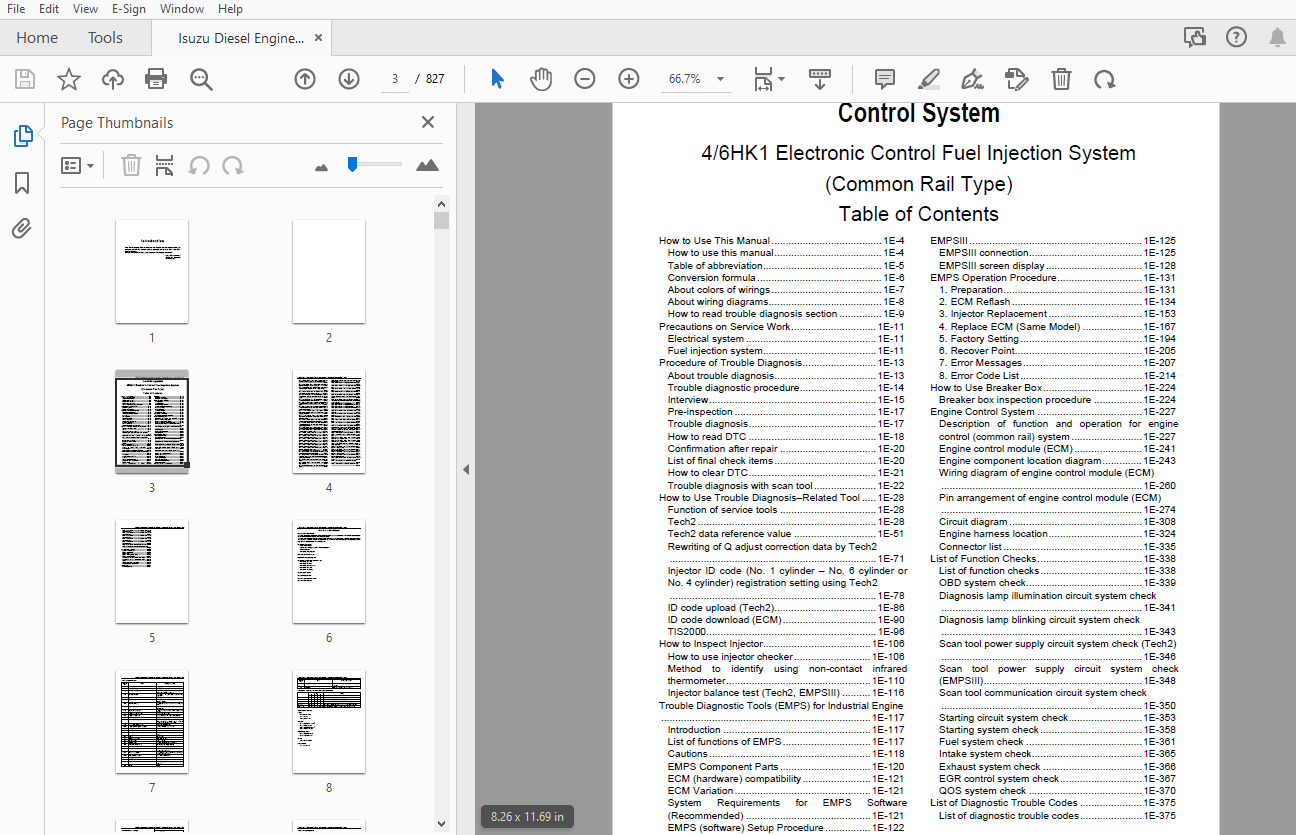Delete selected thumbnail page trash icon
The width and height of the screenshot is (1296, 835).
pyautogui.click(x=131, y=165)
